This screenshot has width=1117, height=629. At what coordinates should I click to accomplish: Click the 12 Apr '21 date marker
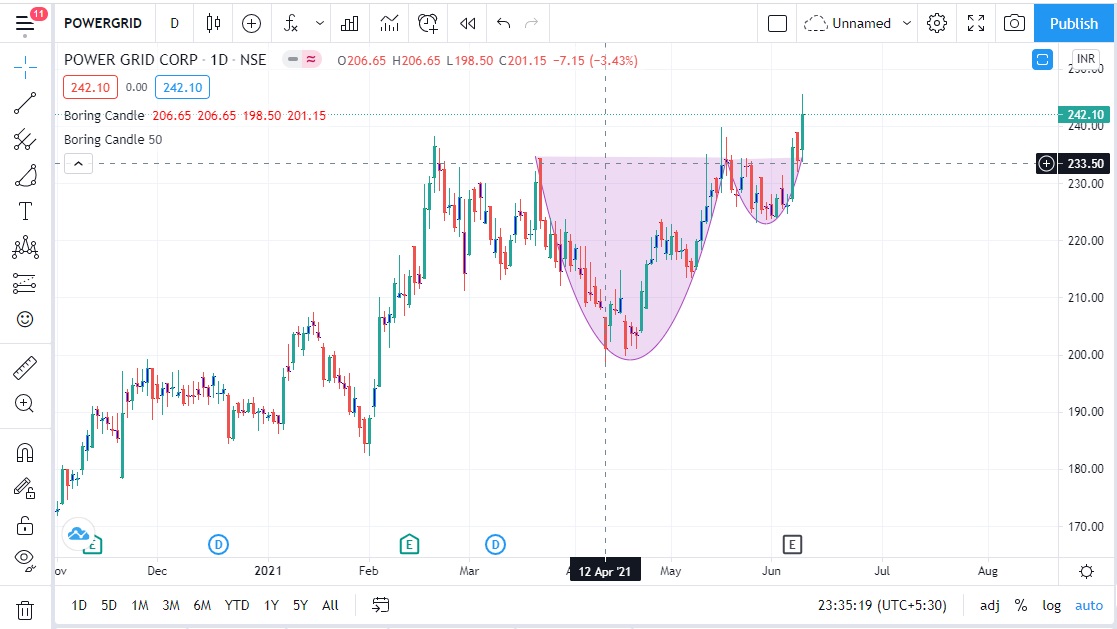coord(604,571)
